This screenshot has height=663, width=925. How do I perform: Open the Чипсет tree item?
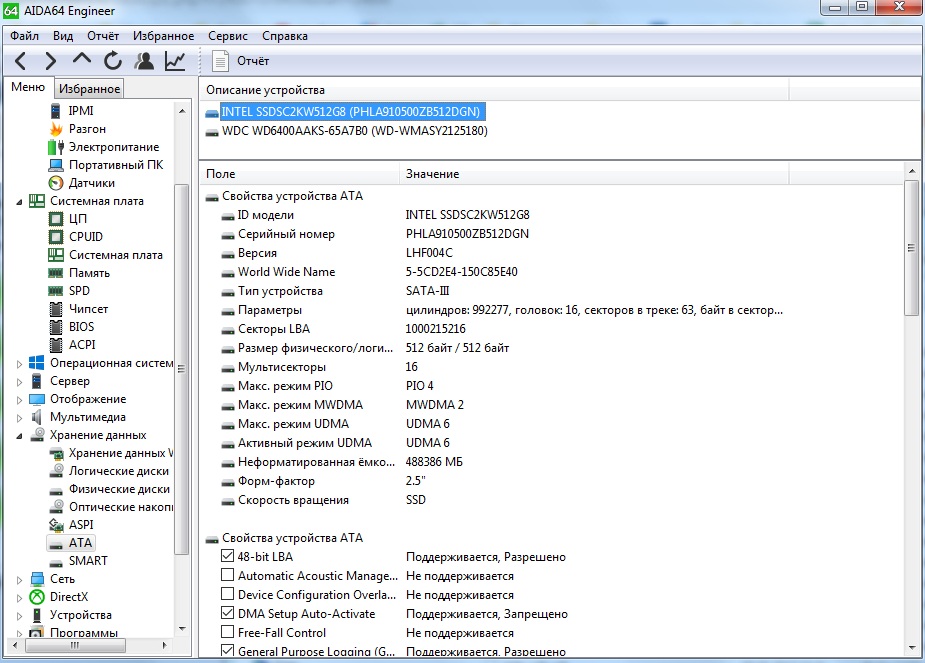click(x=88, y=308)
